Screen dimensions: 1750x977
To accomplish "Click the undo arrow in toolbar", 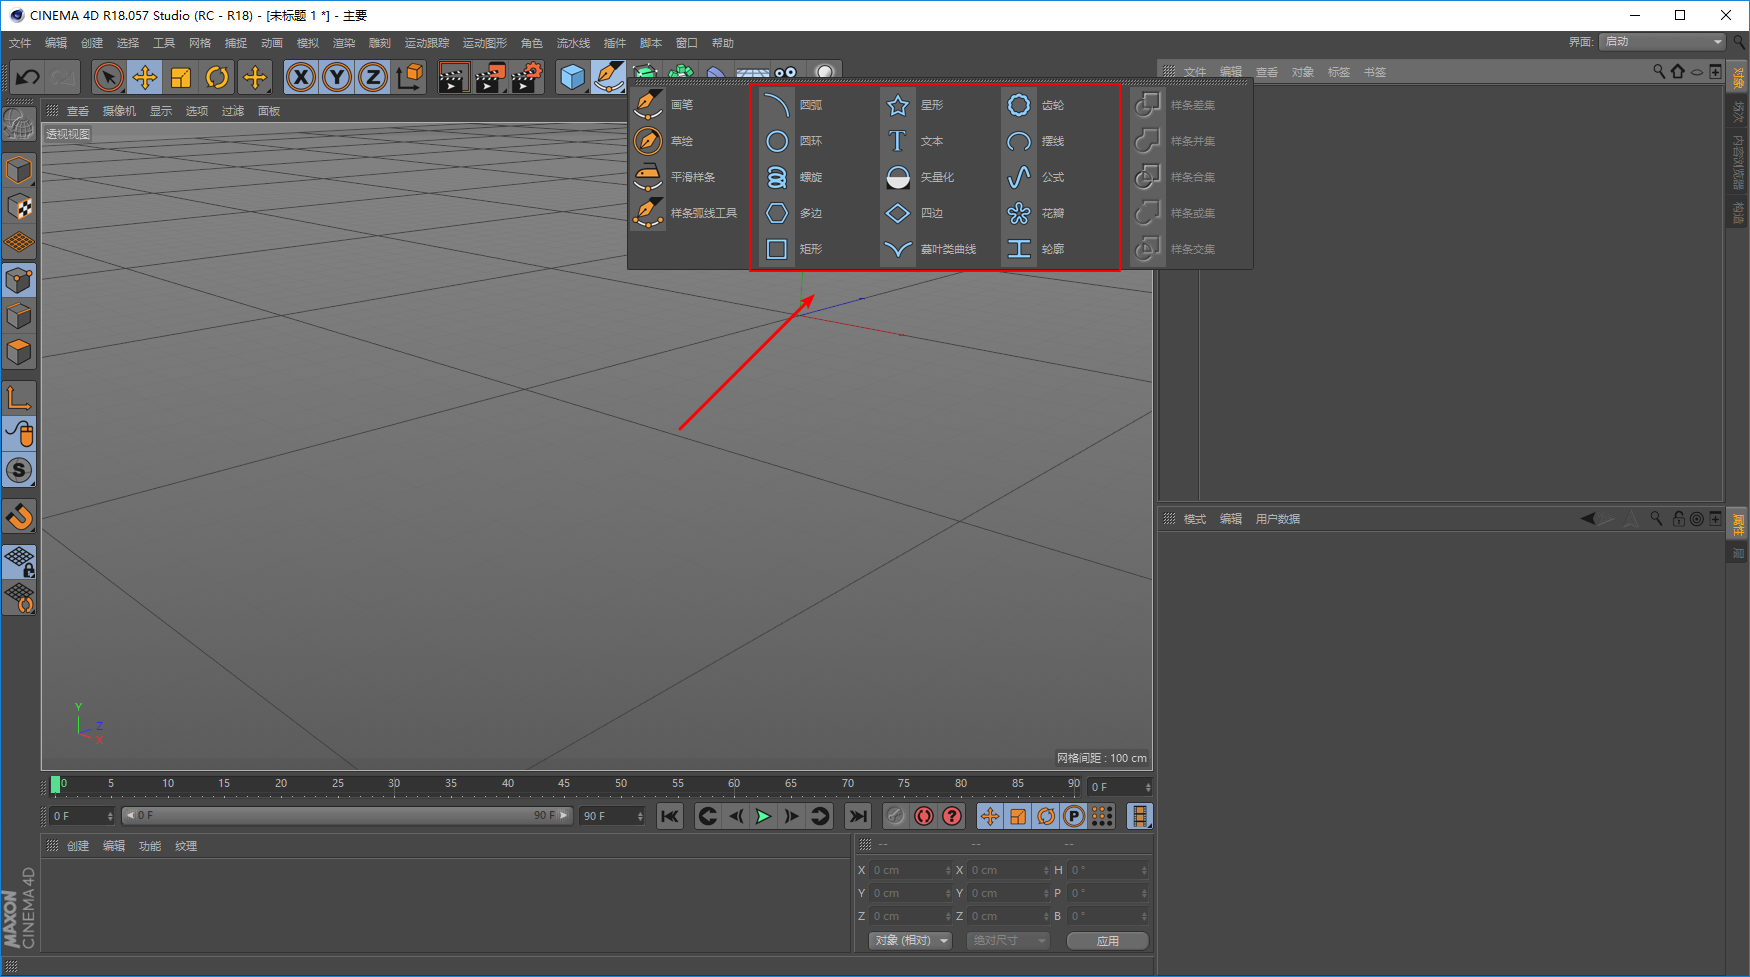I will click(28, 77).
